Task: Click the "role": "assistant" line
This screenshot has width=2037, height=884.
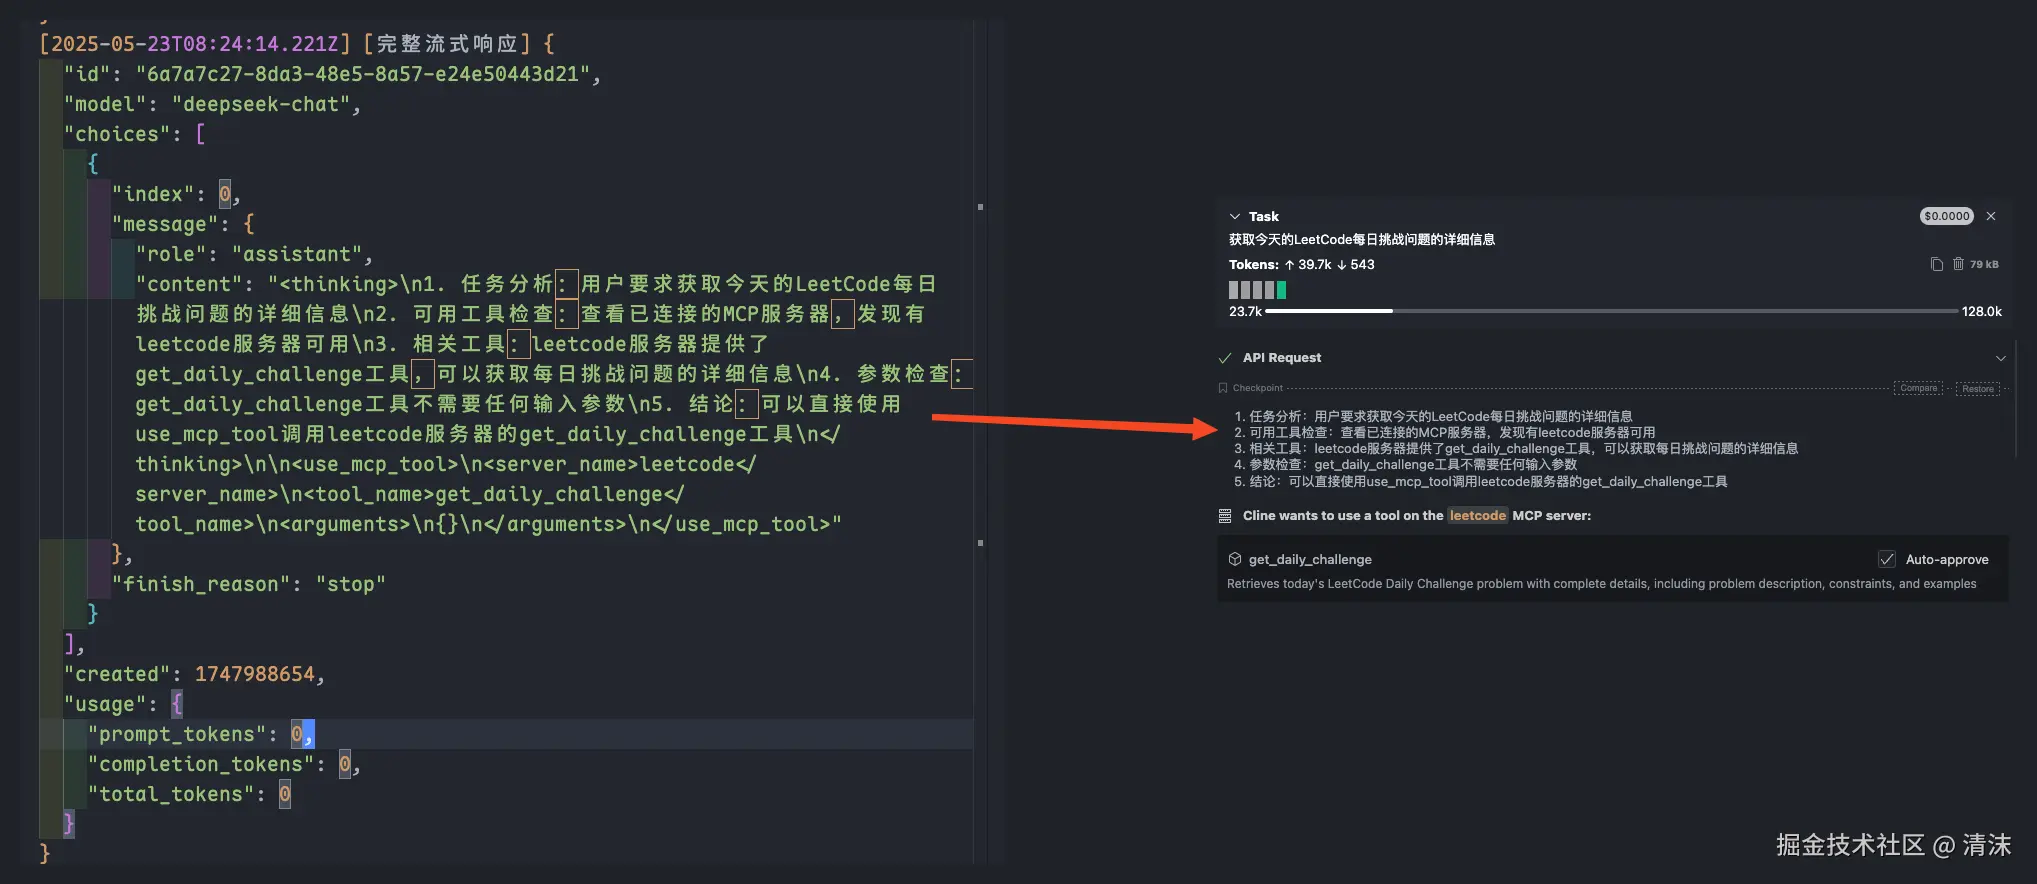Action: click(x=254, y=254)
